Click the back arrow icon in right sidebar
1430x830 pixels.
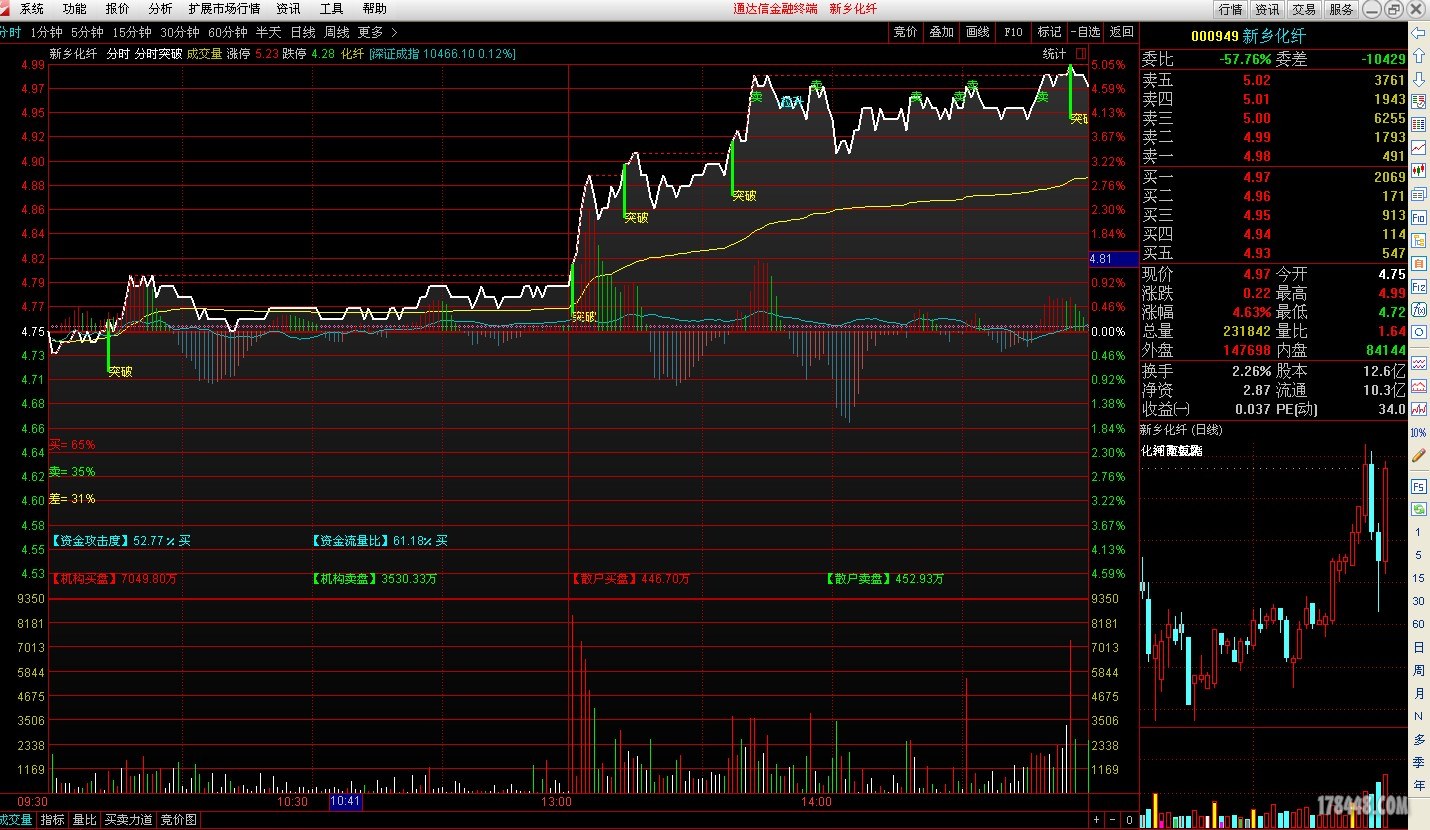(1418, 32)
